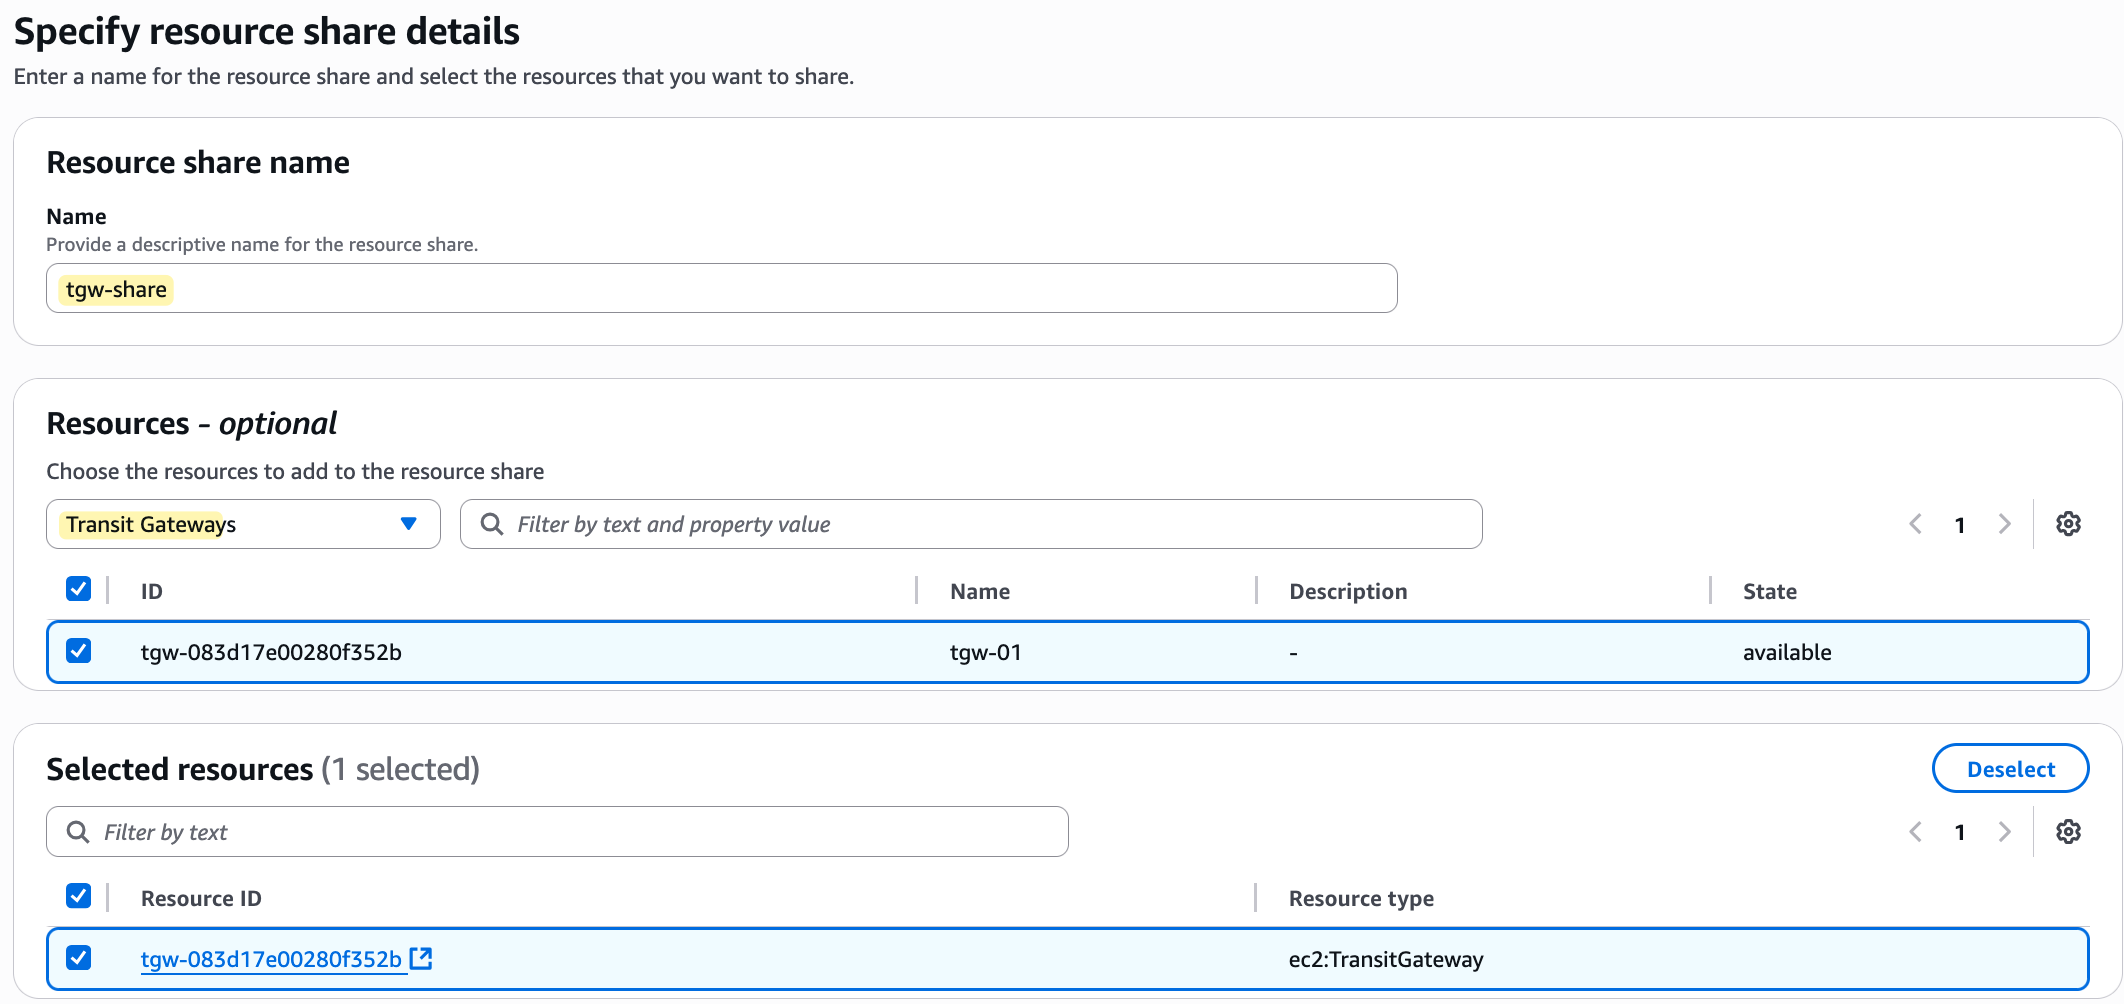This screenshot has height=1004, width=2124.
Task: Click page number 1 in Resources pagination
Action: pyautogui.click(x=1960, y=525)
